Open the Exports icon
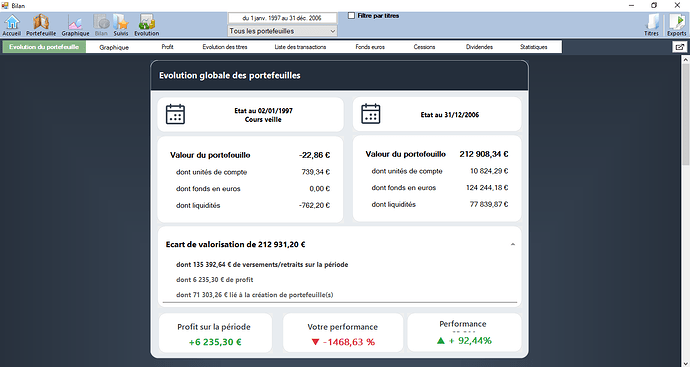 click(x=676, y=25)
